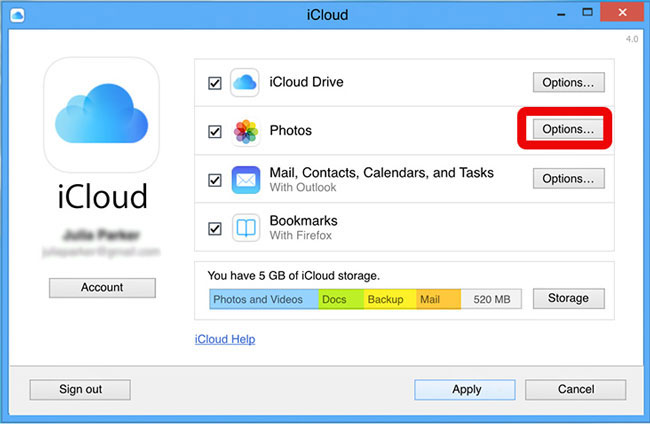Close the iCloud window
Viewport: 650px width, 424px height.
pos(622,12)
